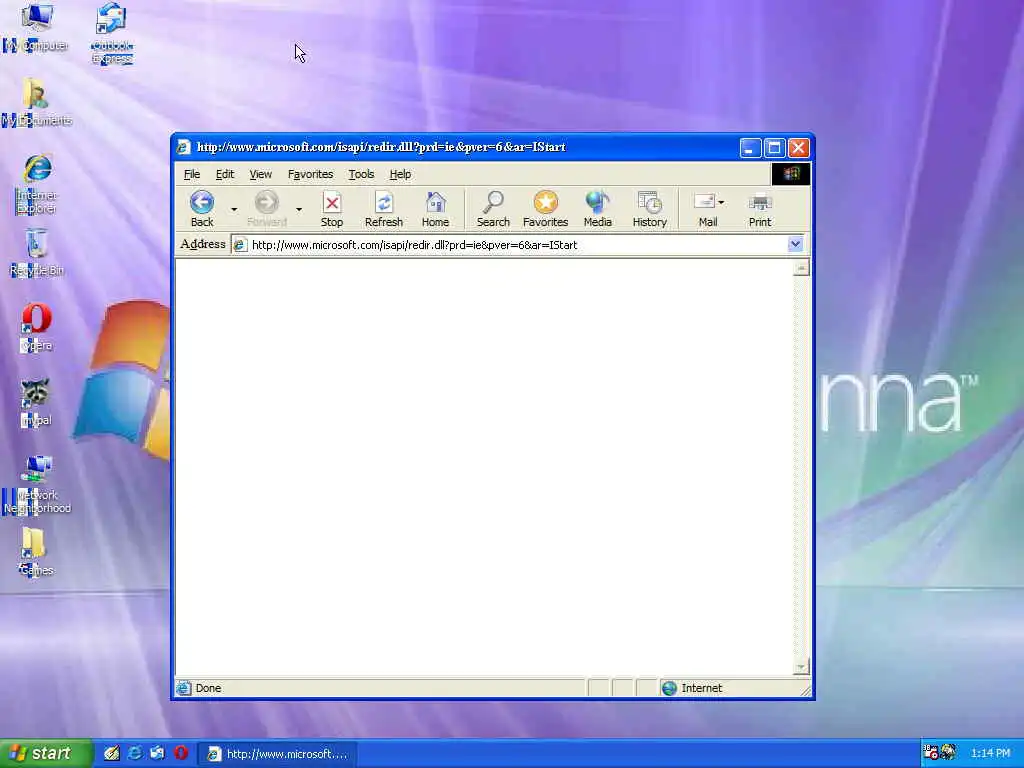Viewport: 1024px width, 768px height.
Task: Click the page icon in Address bar
Action: (x=240, y=245)
